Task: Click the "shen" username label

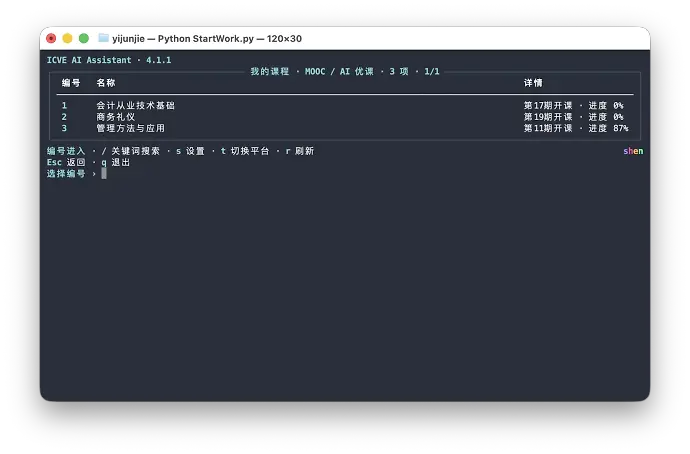Action: pos(633,151)
